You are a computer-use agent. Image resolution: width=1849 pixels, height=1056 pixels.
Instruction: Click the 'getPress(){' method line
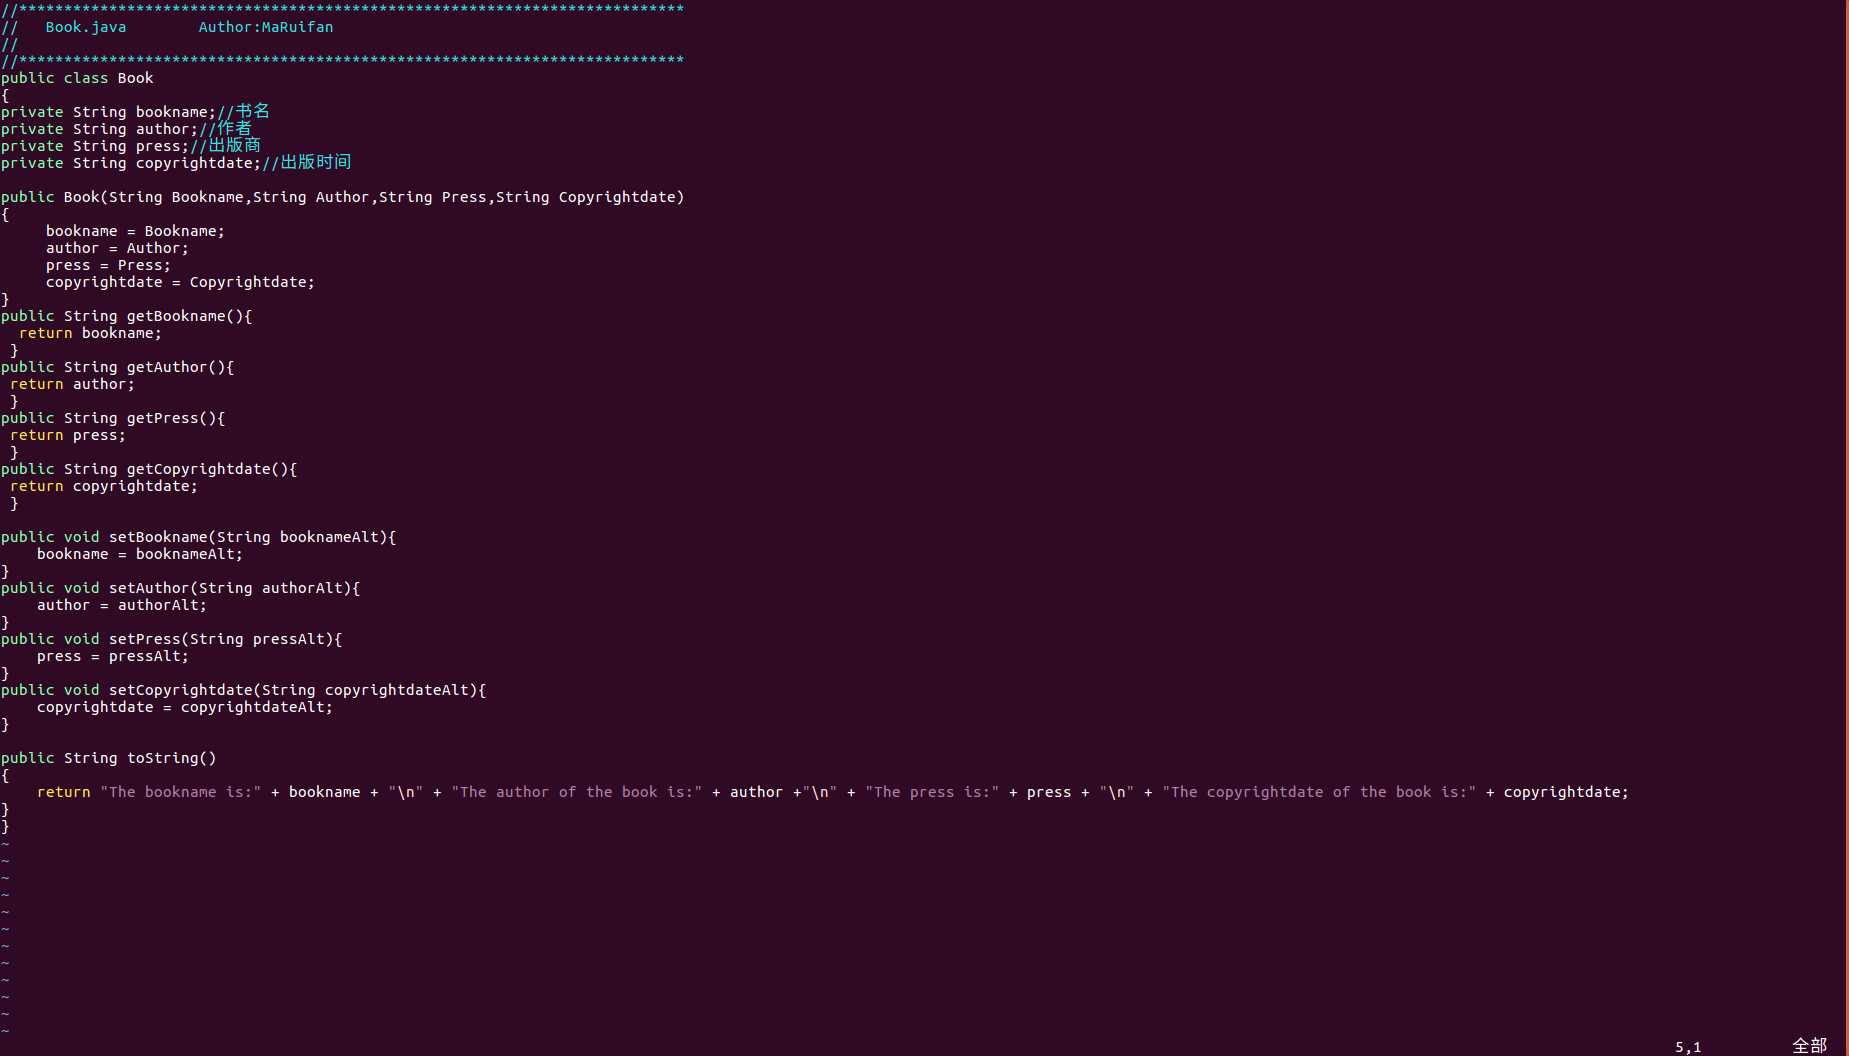click(113, 418)
